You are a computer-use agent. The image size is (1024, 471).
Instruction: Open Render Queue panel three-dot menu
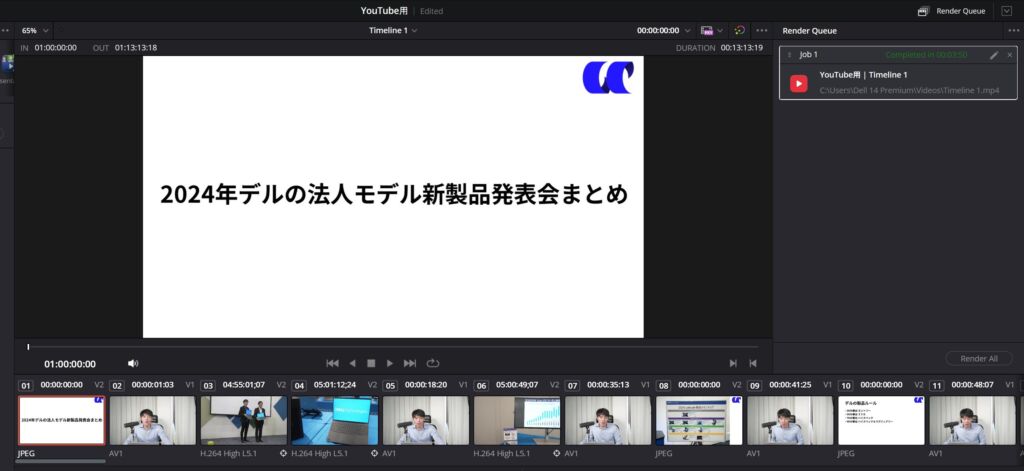pos(1014,31)
